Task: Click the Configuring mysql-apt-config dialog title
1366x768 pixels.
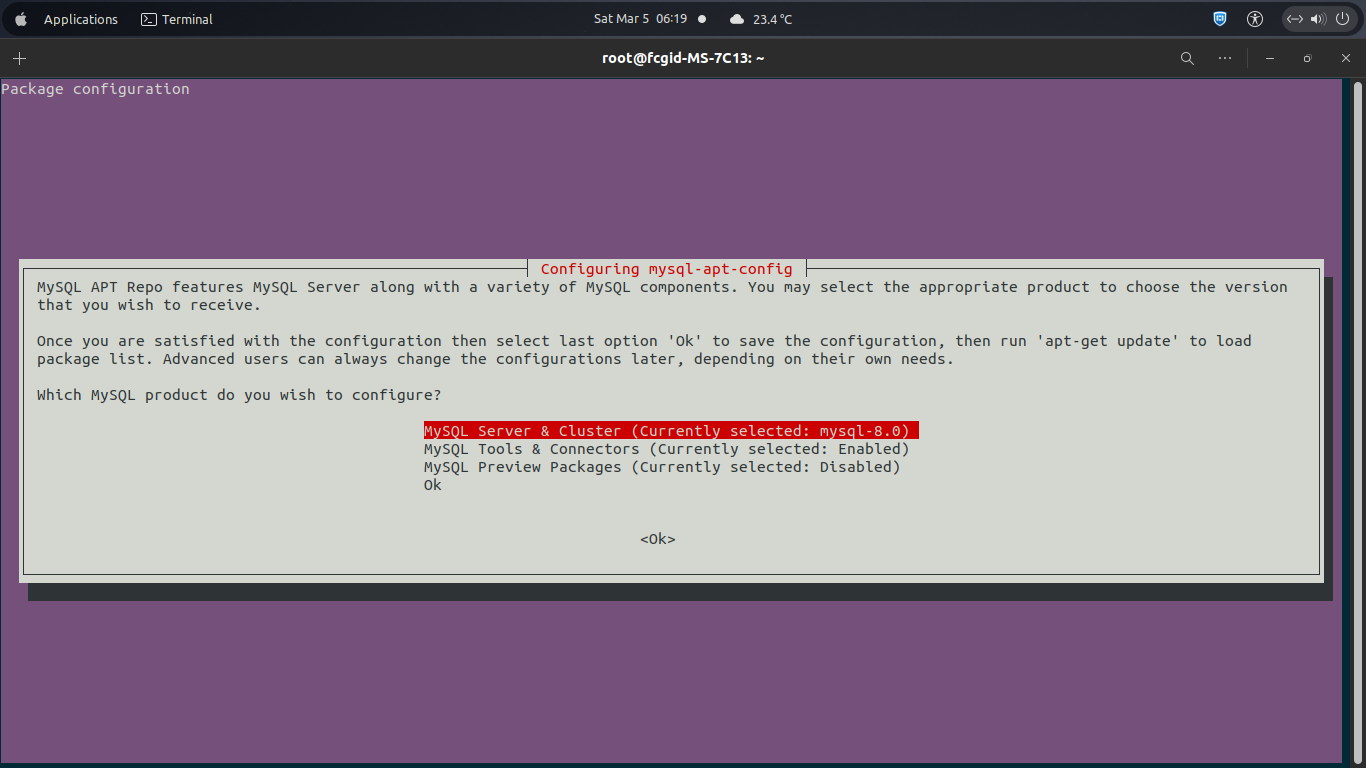Action: [x=666, y=269]
